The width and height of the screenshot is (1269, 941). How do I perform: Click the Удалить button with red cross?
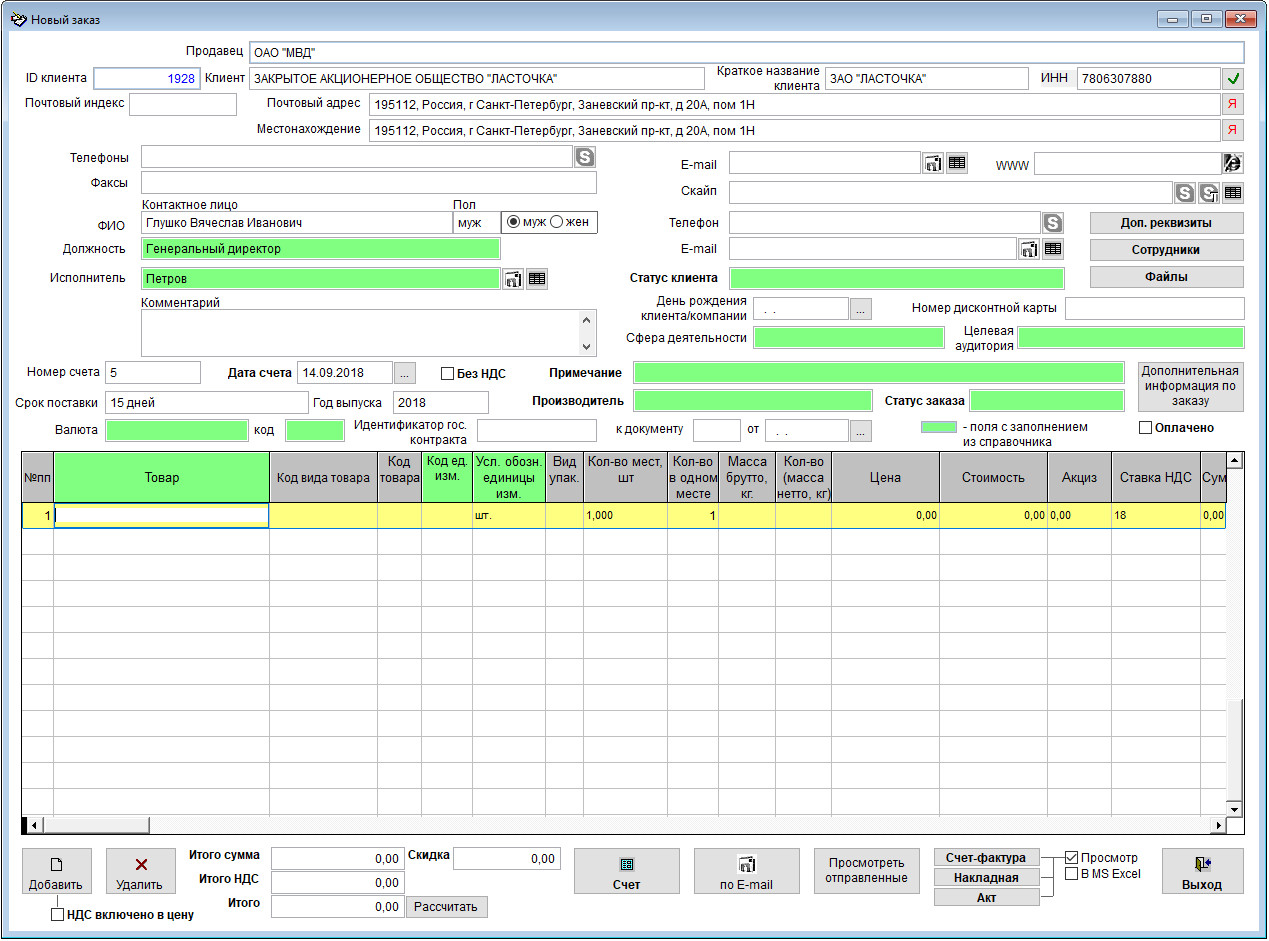coord(141,871)
